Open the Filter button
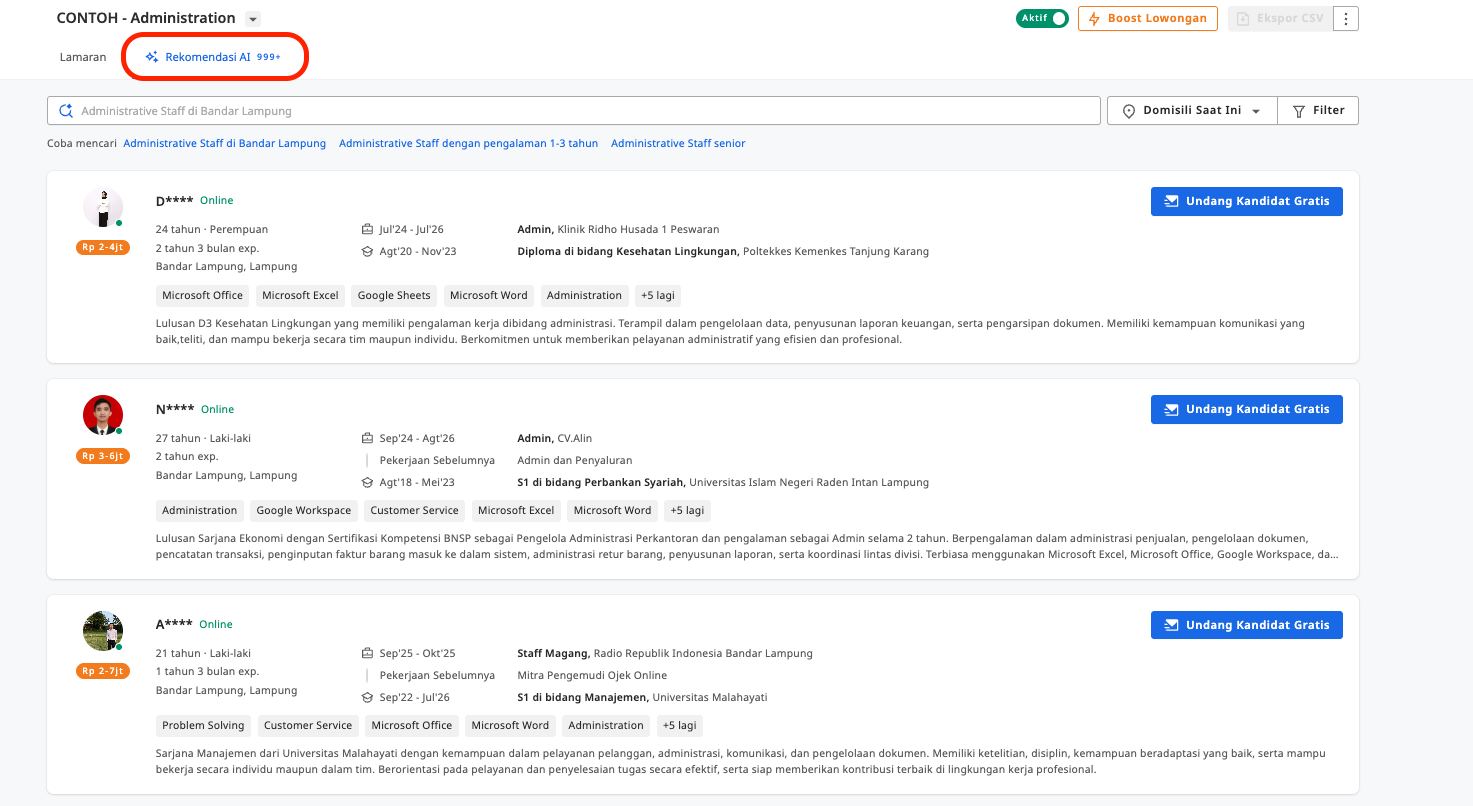 tap(1318, 110)
